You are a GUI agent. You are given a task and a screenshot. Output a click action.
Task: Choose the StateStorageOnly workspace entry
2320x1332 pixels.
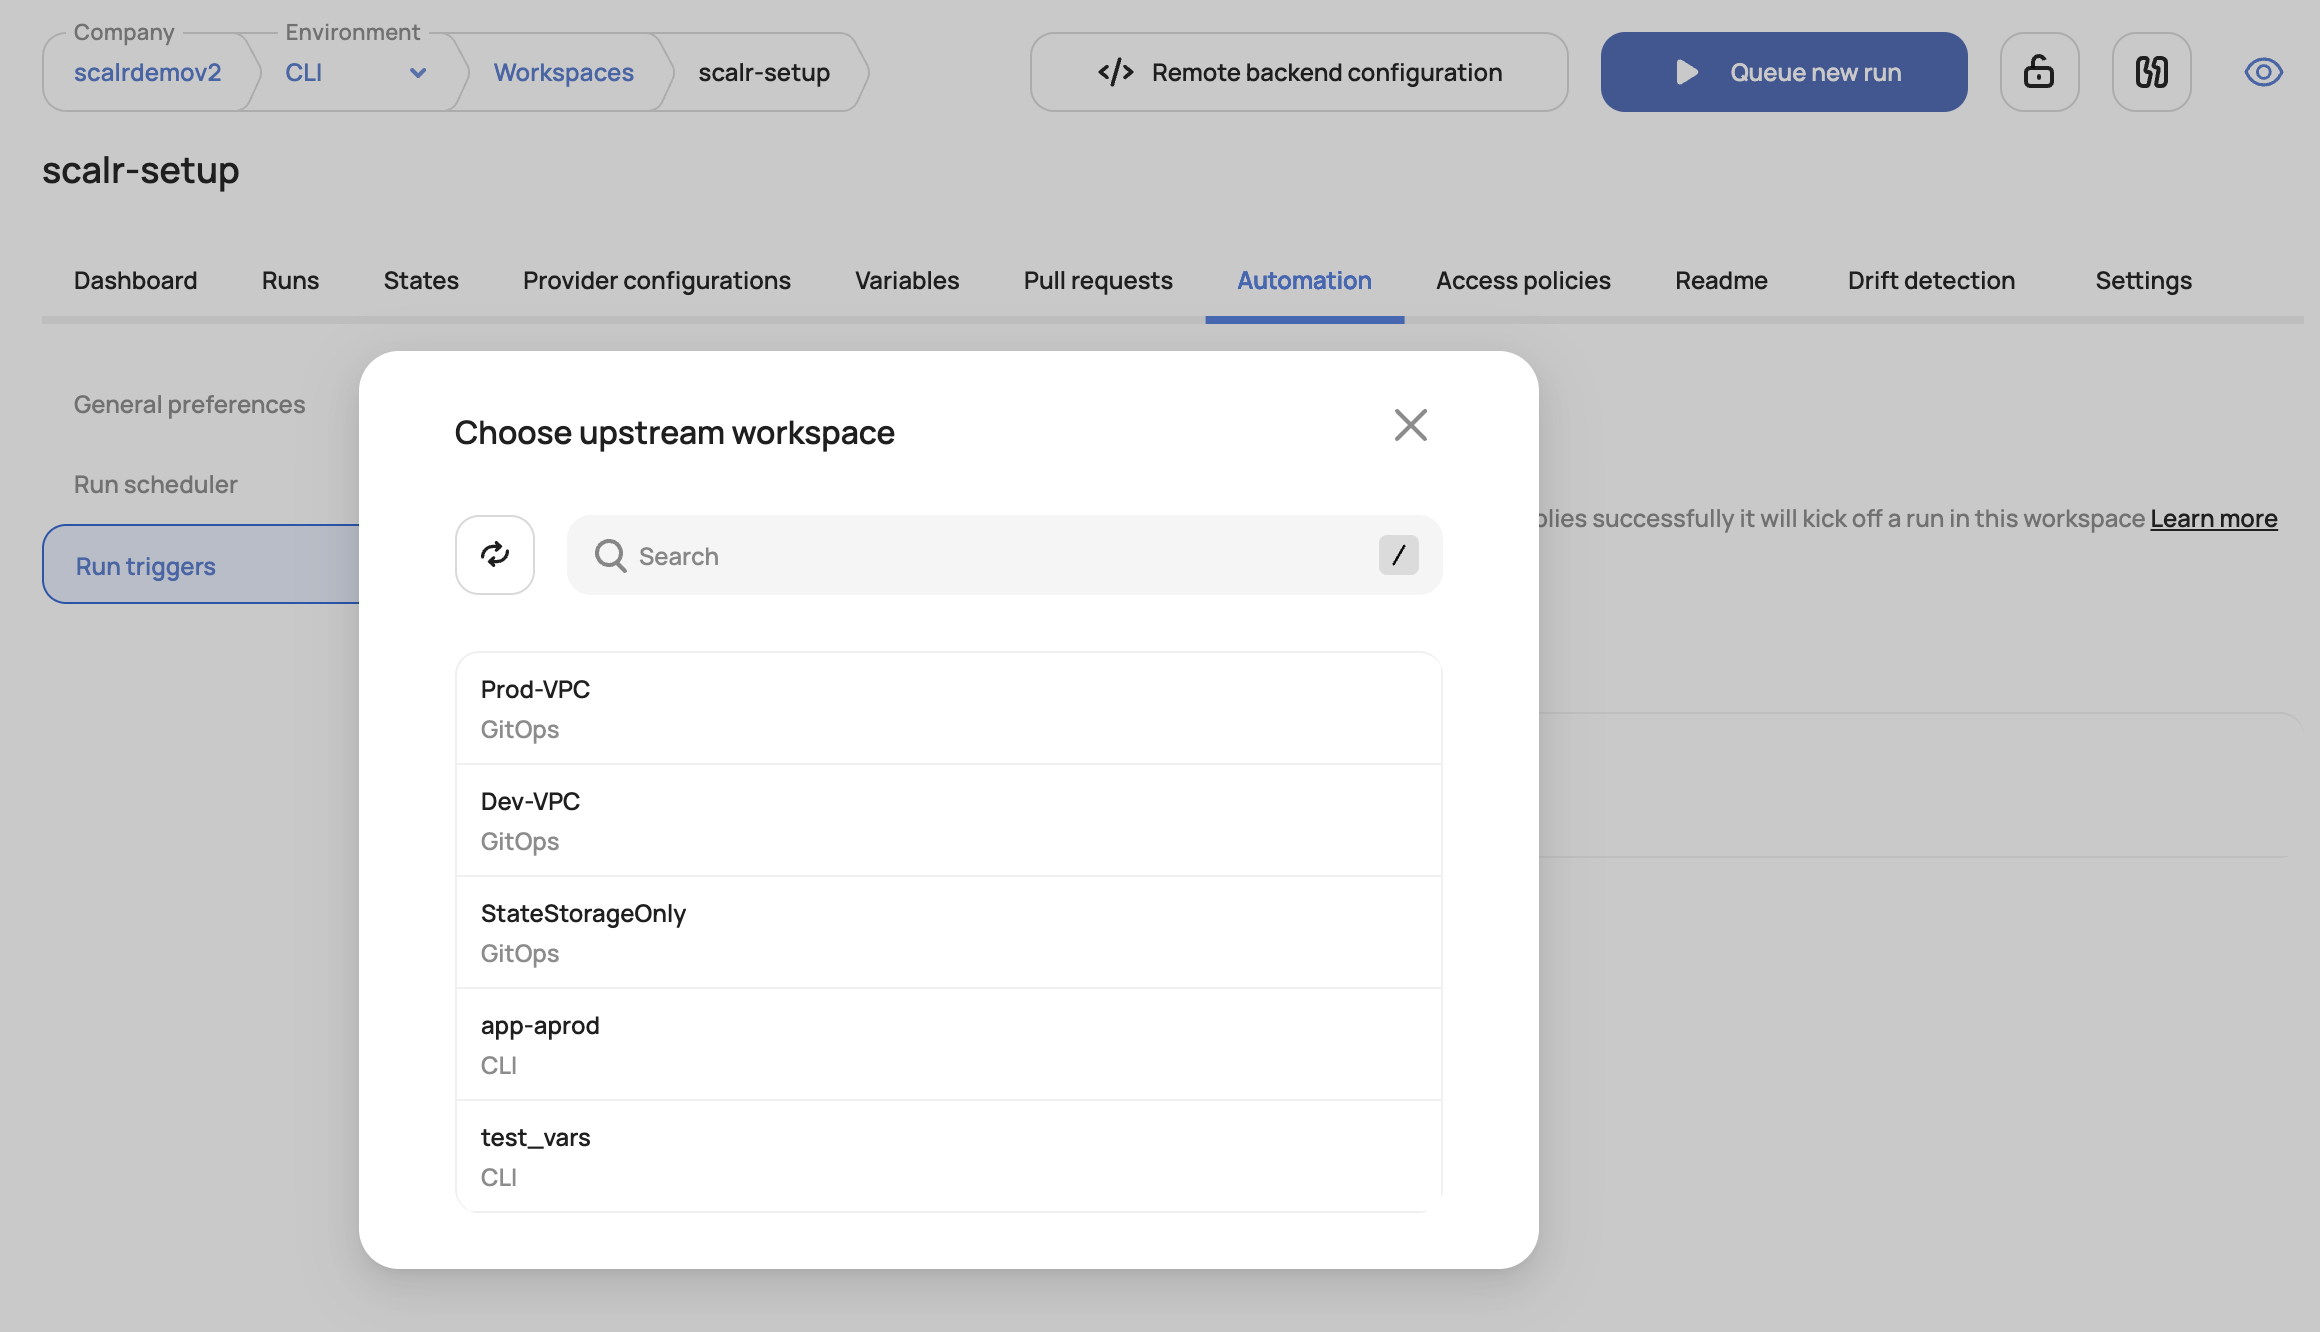click(x=947, y=933)
